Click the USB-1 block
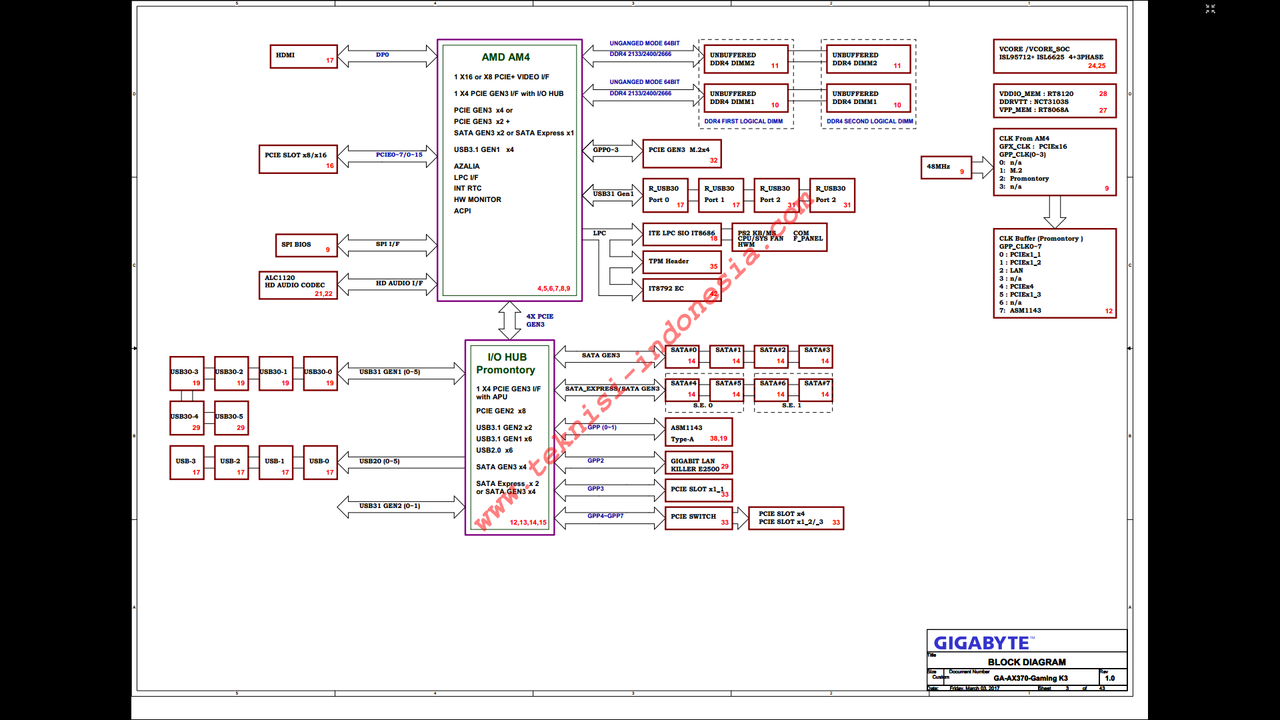 point(275,462)
